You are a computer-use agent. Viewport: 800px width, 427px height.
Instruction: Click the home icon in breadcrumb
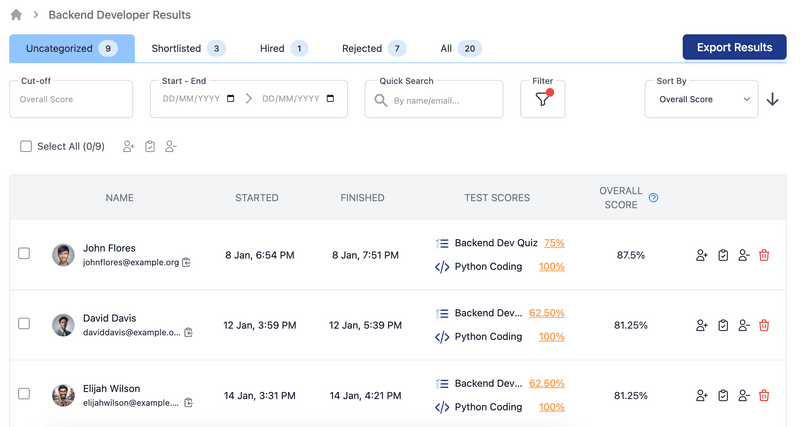[x=16, y=16]
